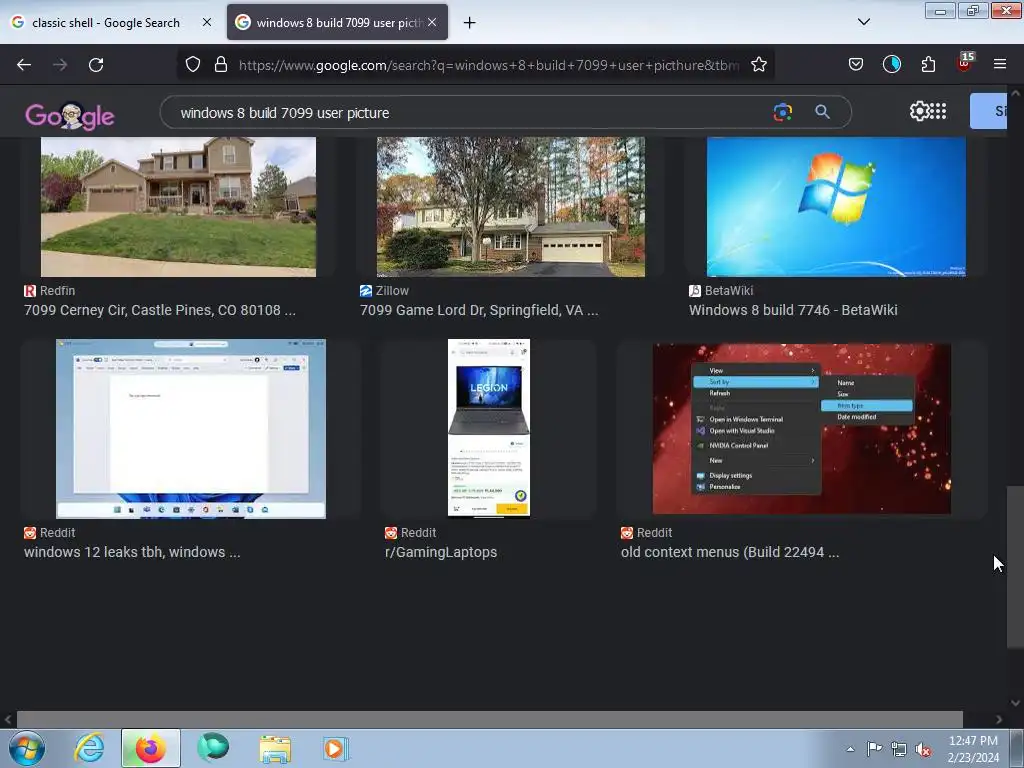1024x768 pixels.
Task: Launch Windows Media Player from taskbar
Action: tap(336, 748)
